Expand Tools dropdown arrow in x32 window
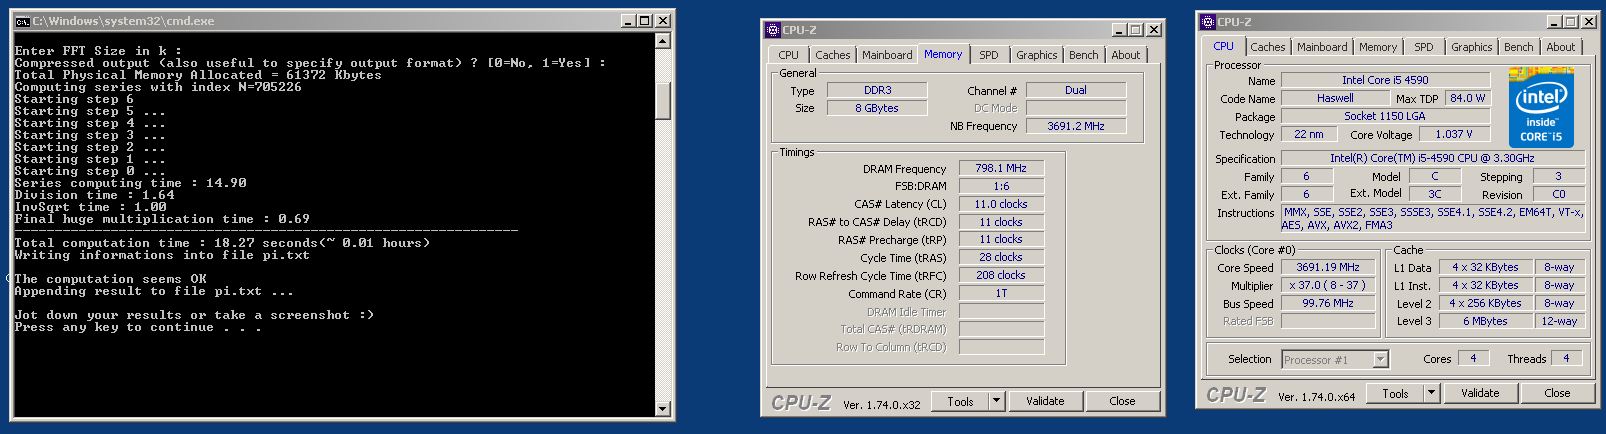This screenshot has height=434, width=1606. [x=996, y=401]
